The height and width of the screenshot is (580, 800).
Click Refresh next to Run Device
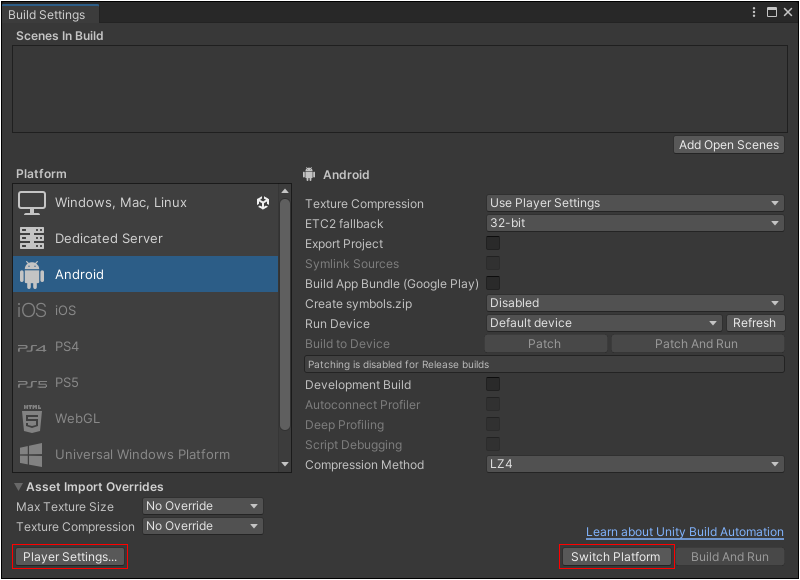click(x=754, y=323)
